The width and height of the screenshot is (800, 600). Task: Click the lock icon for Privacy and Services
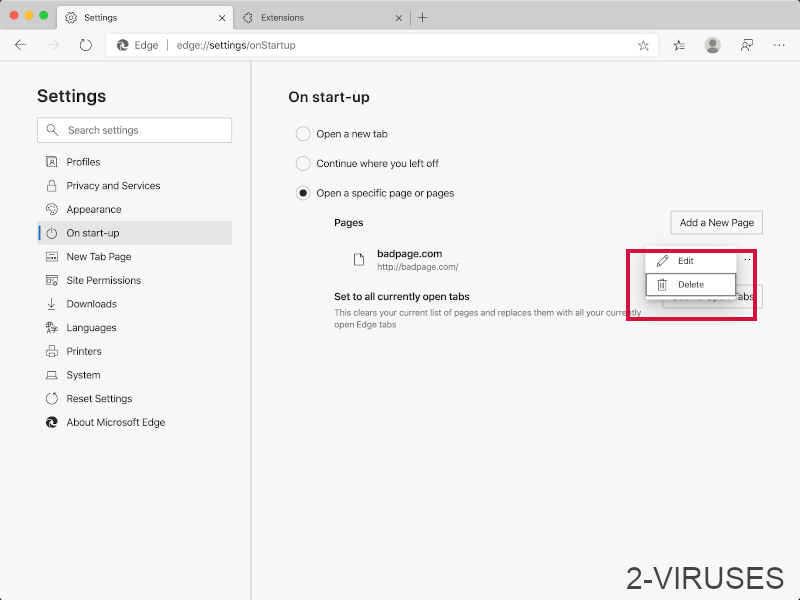click(52, 186)
